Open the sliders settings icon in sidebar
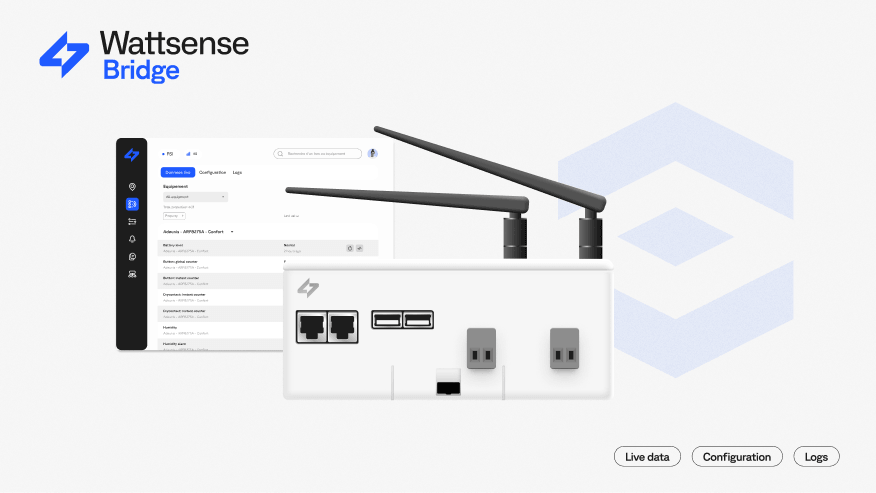The width and height of the screenshot is (876, 493). (132, 222)
